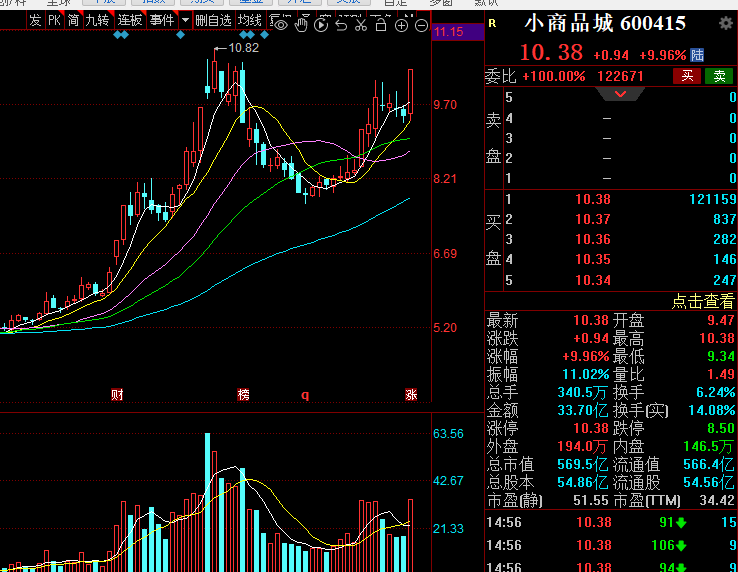Select the scissors cut tool
The height and width of the screenshot is (572, 738).
click(x=361, y=25)
